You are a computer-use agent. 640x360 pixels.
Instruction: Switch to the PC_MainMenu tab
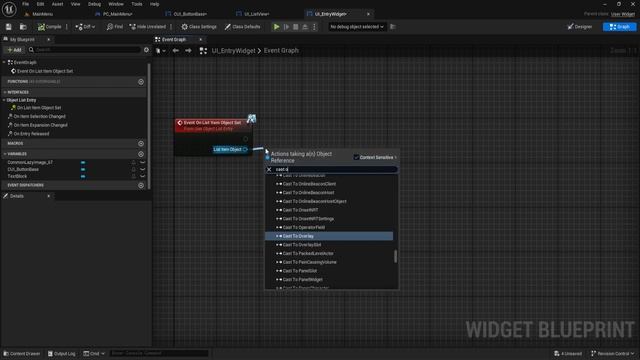click(x=118, y=14)
